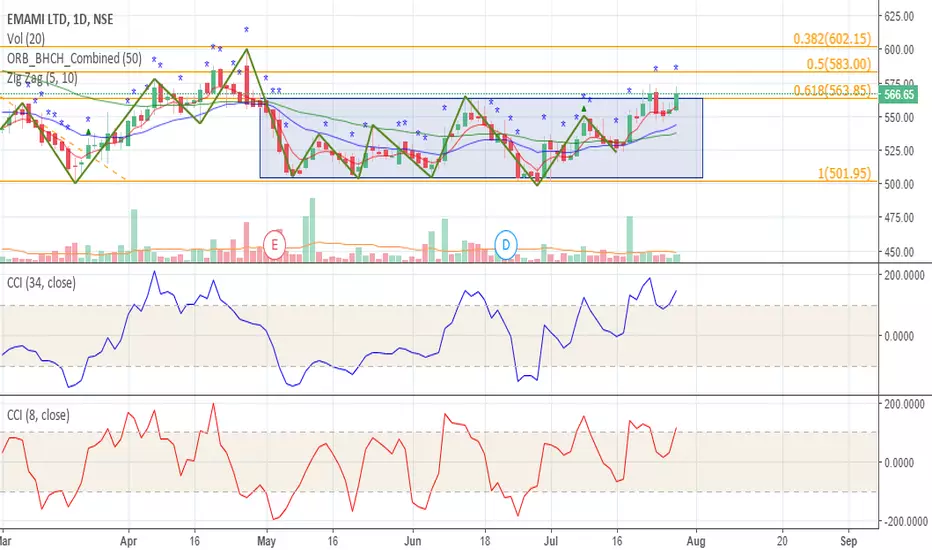932x550 pixels.
Task: Click the 475.00 price axis label
Action: pyautogui.click(x=899, y=218)
